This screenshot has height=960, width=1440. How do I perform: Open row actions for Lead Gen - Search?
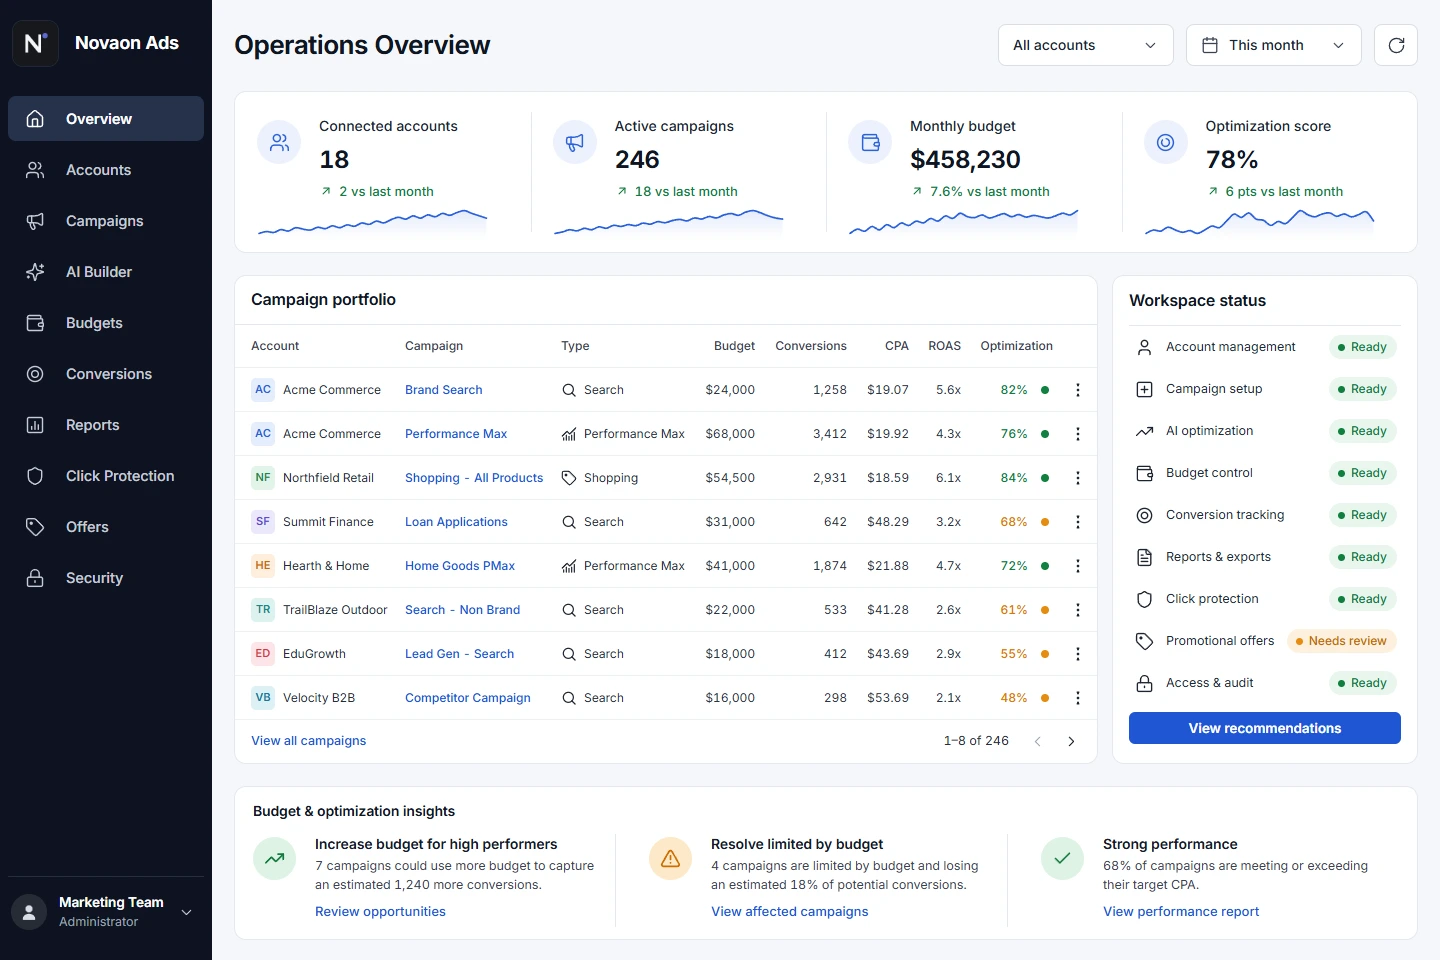point(1078,654)
